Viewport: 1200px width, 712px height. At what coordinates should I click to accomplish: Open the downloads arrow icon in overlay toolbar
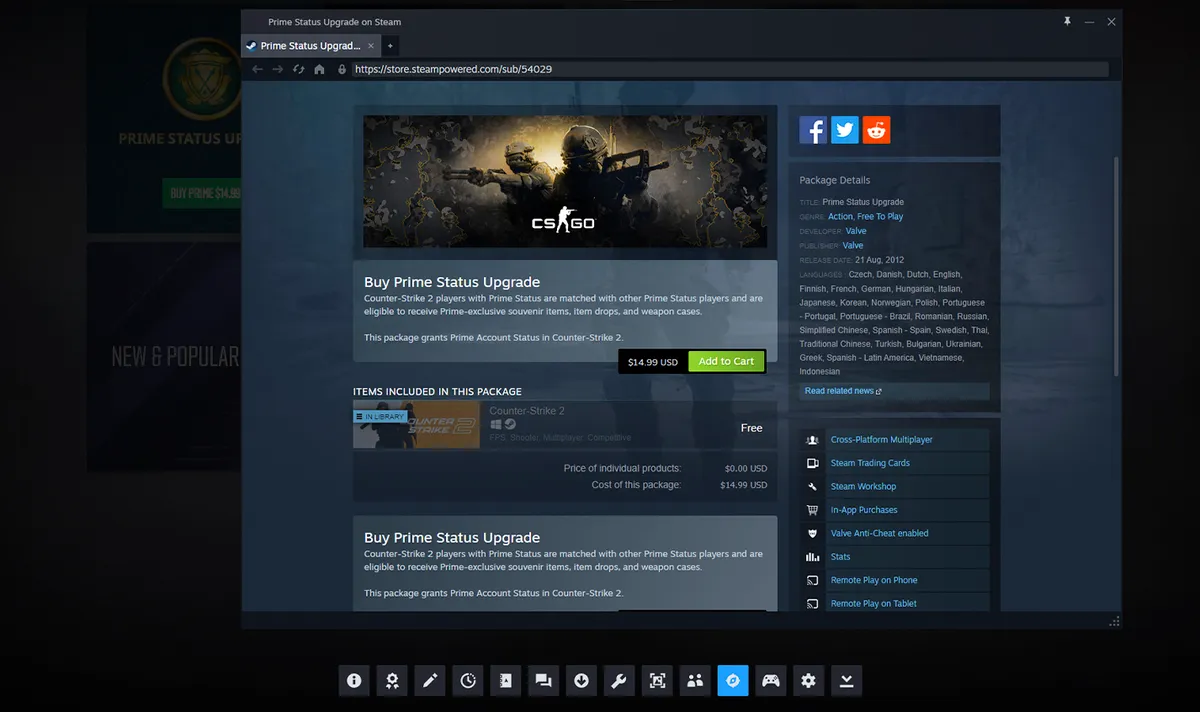pyautogui.click(x=582, y=681)
